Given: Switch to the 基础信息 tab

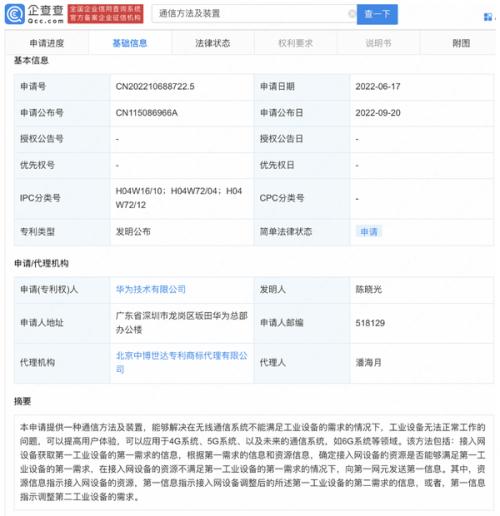Looking at the screenshot, I should point(130,43).
